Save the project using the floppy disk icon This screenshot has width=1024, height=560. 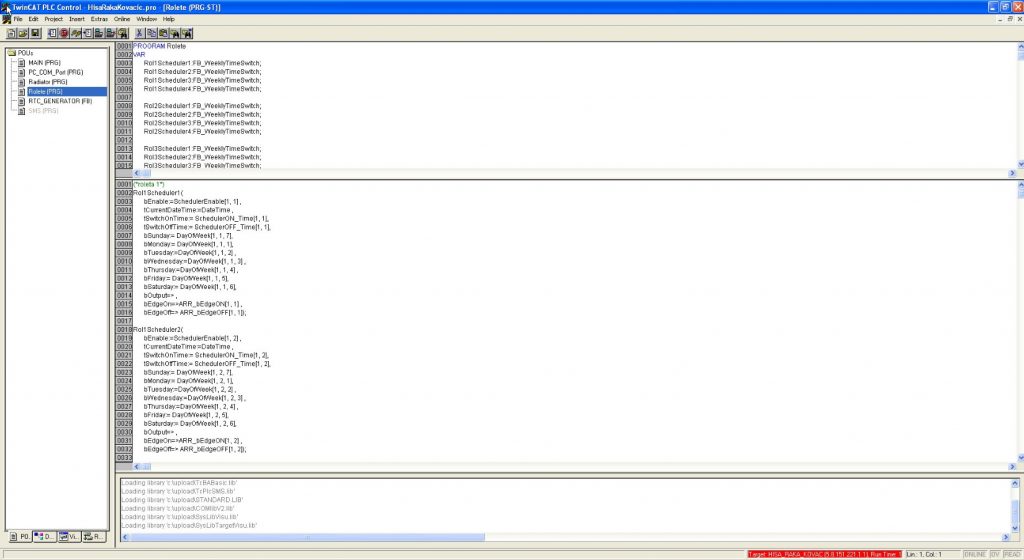pyautogui.click(x=34, y=33)
